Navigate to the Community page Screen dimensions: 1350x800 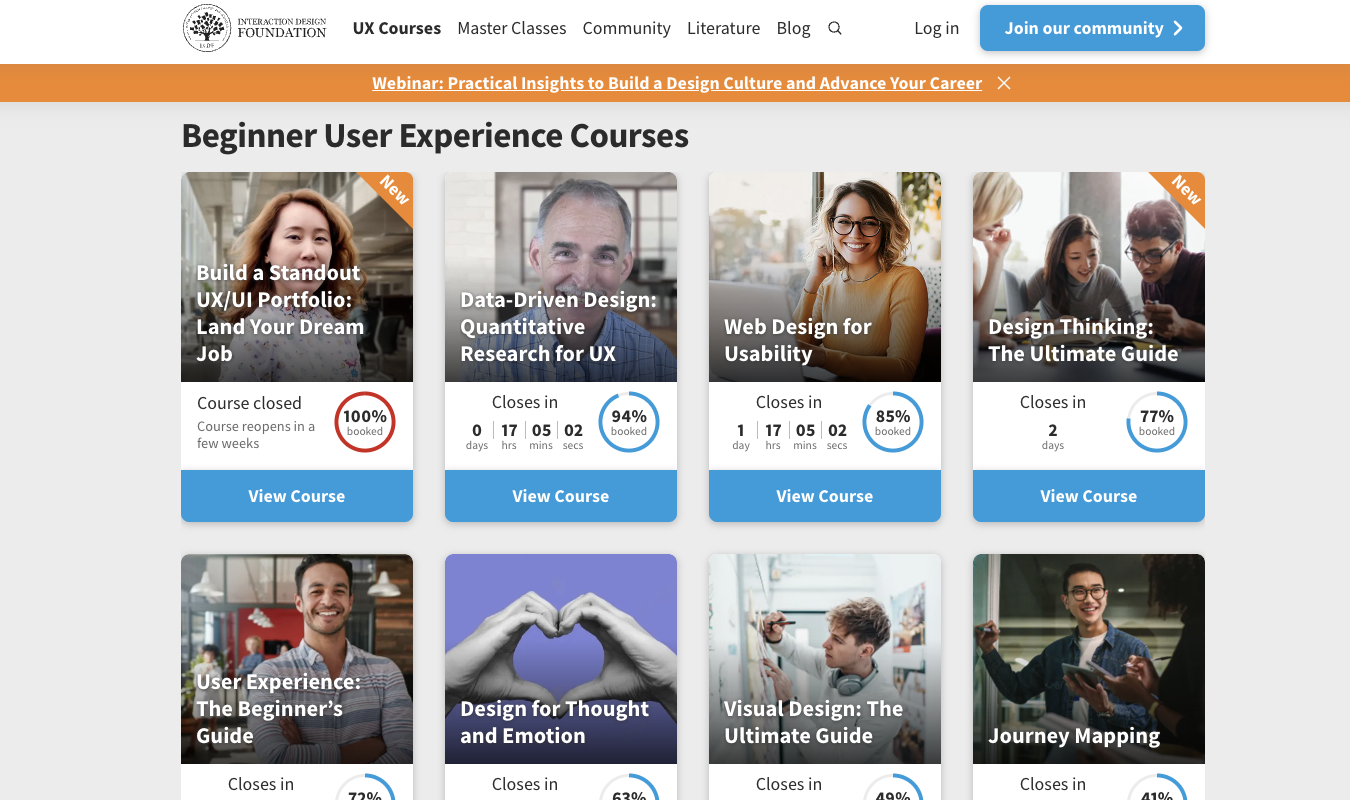click(626, 28)
